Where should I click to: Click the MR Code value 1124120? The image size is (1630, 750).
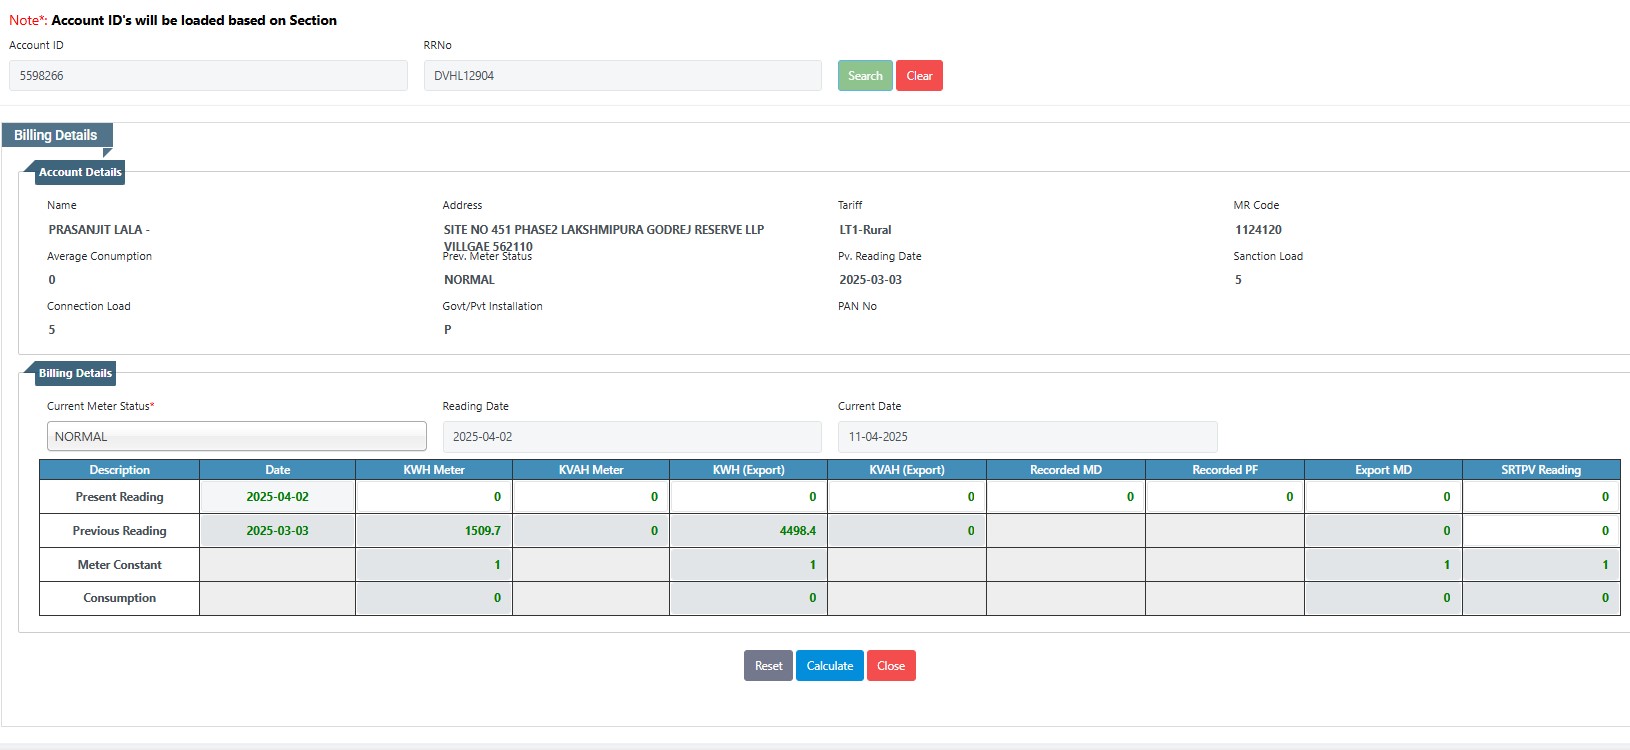(x=1258, y=230)
